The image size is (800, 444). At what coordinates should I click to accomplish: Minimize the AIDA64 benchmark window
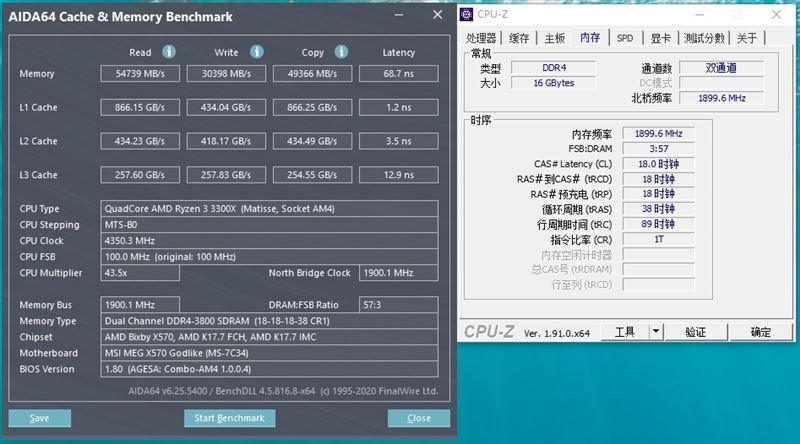(399, 15)
